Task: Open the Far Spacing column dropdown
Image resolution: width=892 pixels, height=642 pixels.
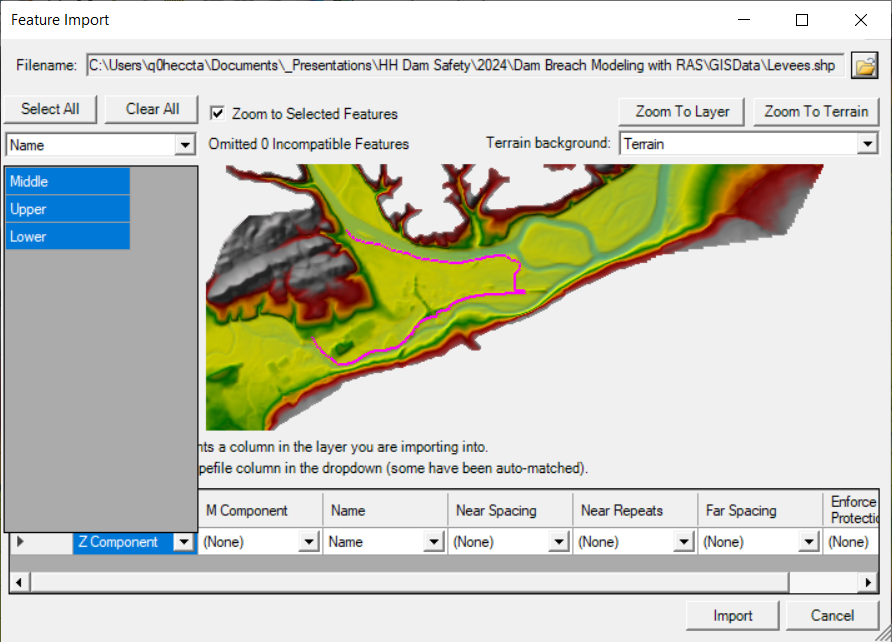Action: point(808,542)
